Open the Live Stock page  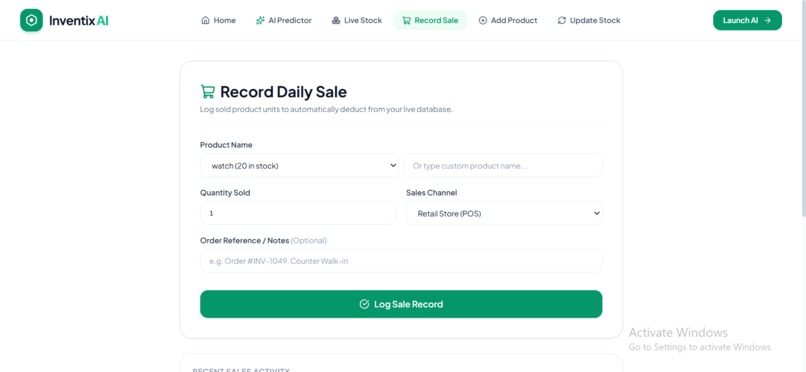[x=357, y=21]
